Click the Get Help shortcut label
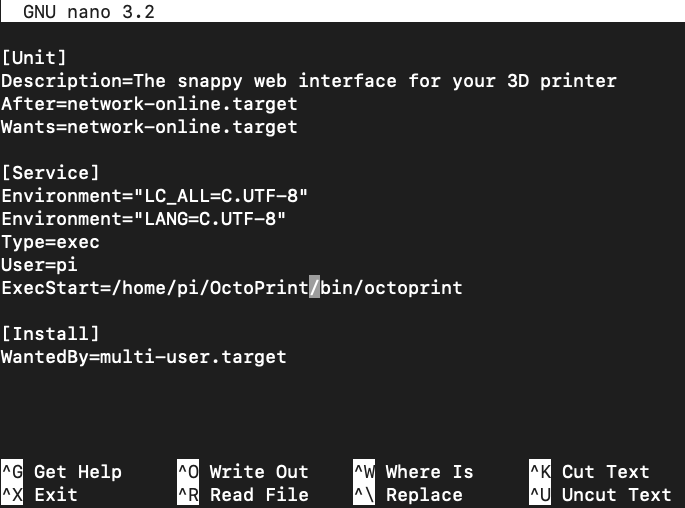The height and width of the screenshot is (508, 685). pos(77,472)
